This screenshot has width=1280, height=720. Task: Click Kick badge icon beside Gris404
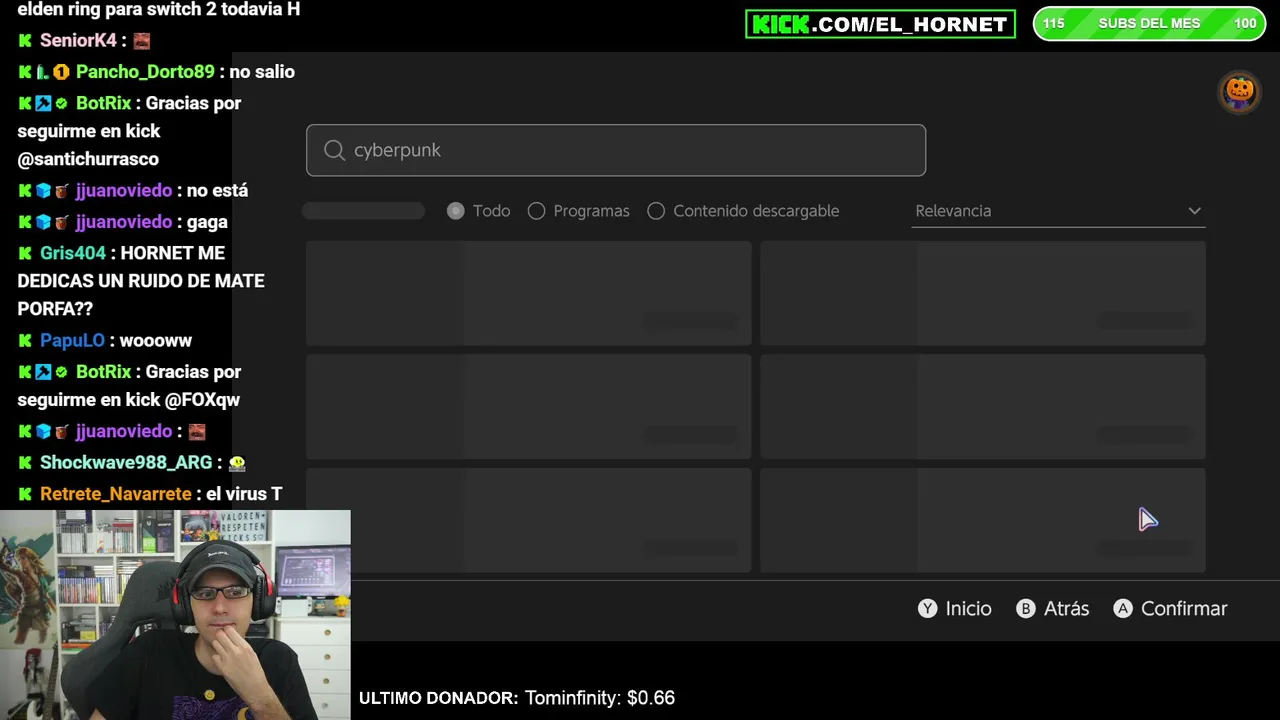tap(25, 253)
